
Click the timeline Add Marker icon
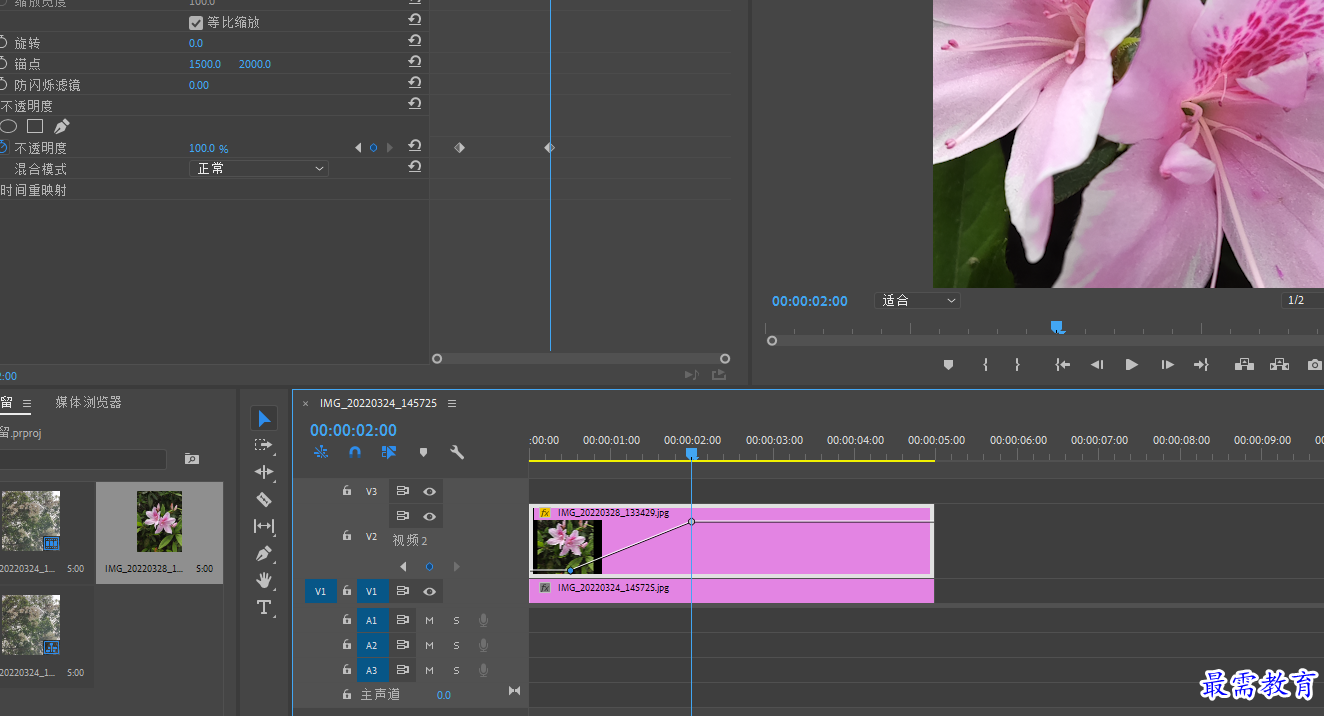(x=423, y=452)
